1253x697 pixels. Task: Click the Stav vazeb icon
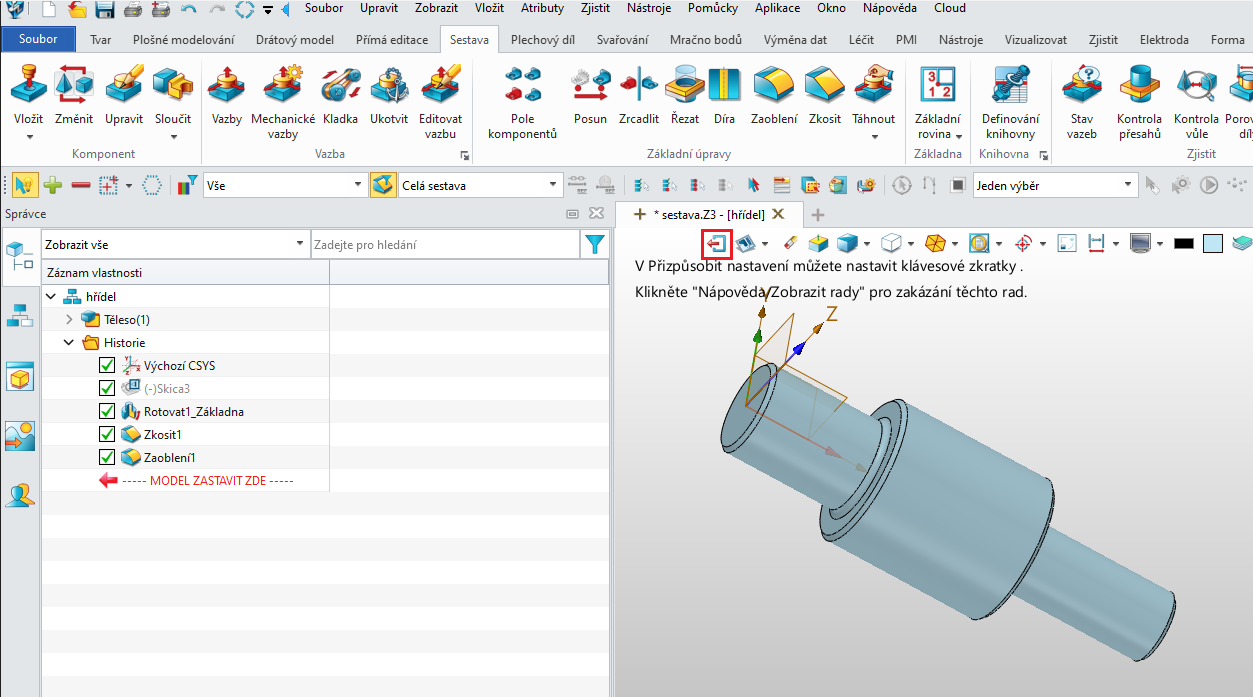(x=1081, y=102)
